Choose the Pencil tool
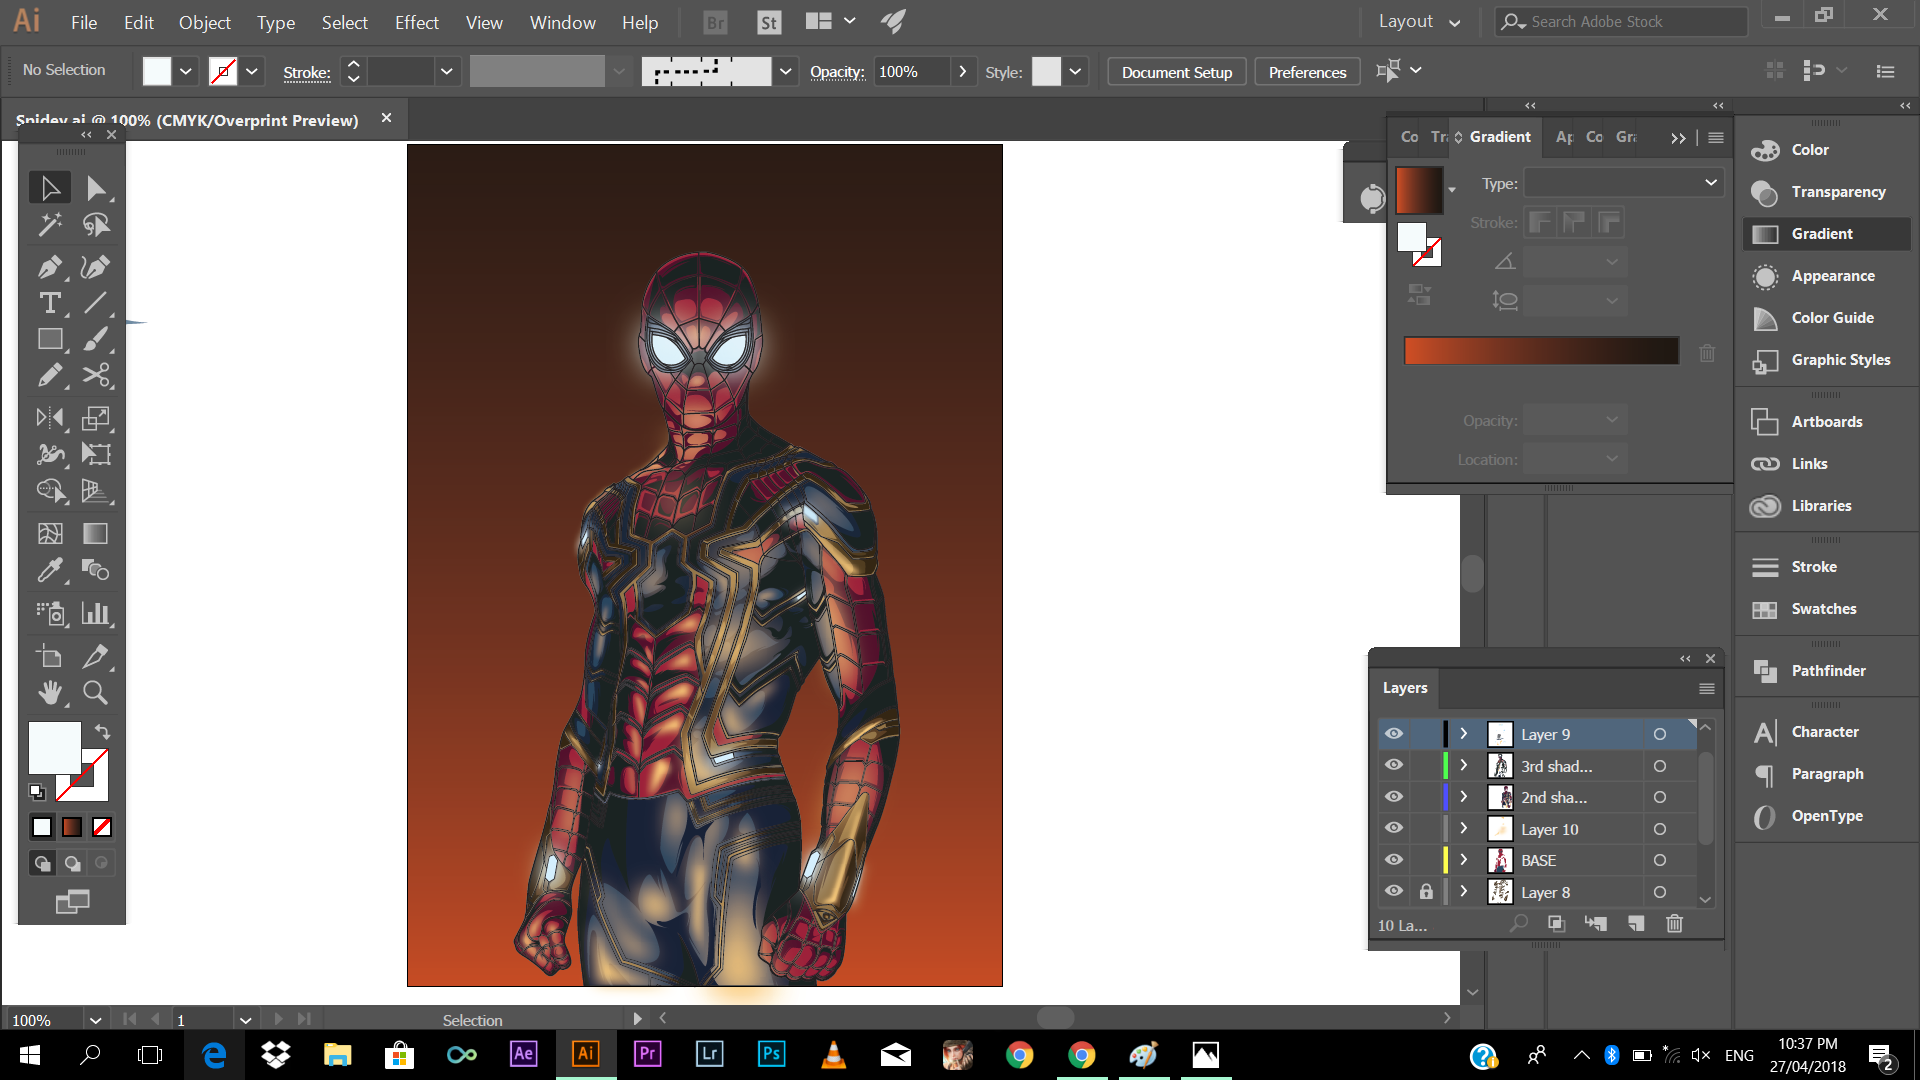Screen dimensions: 1920x1080 coord(50,376)
